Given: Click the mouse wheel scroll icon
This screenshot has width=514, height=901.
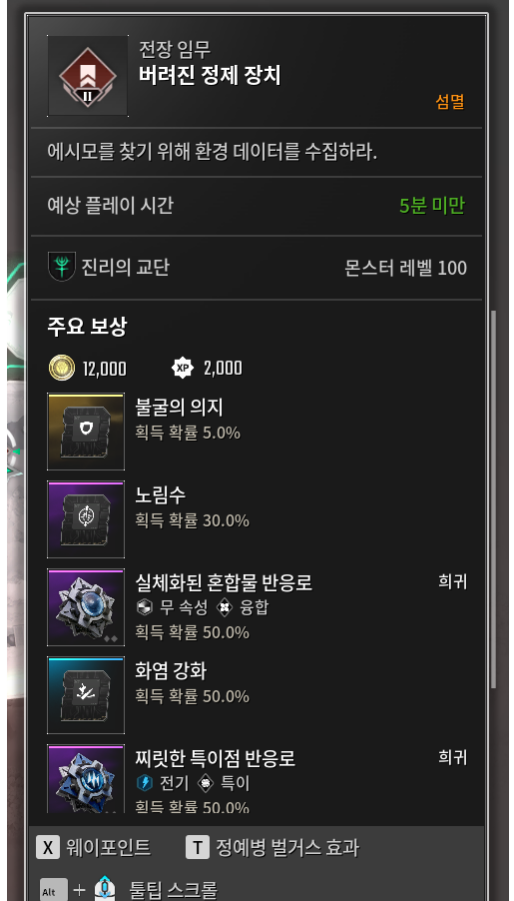Looking at the screenshot, I should [105, 889].
